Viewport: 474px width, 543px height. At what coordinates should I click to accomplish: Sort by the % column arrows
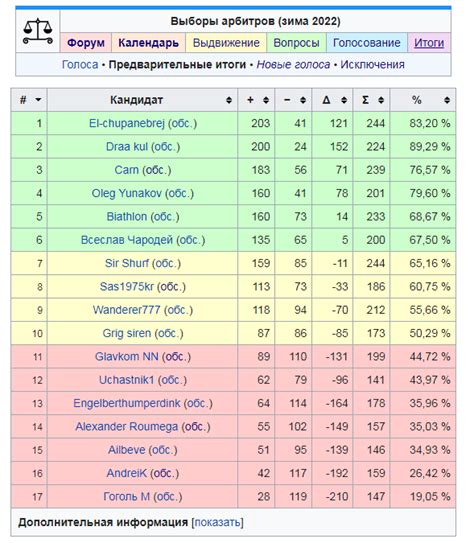447,100
